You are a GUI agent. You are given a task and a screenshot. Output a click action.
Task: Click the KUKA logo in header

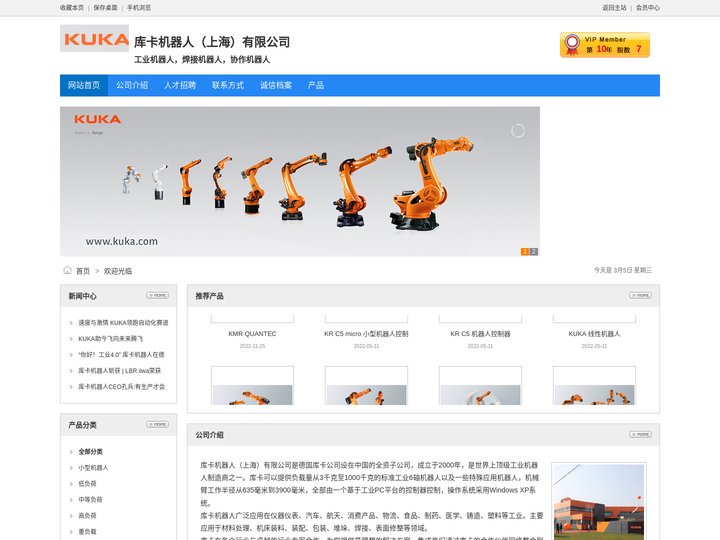click(x=95, y=39)
